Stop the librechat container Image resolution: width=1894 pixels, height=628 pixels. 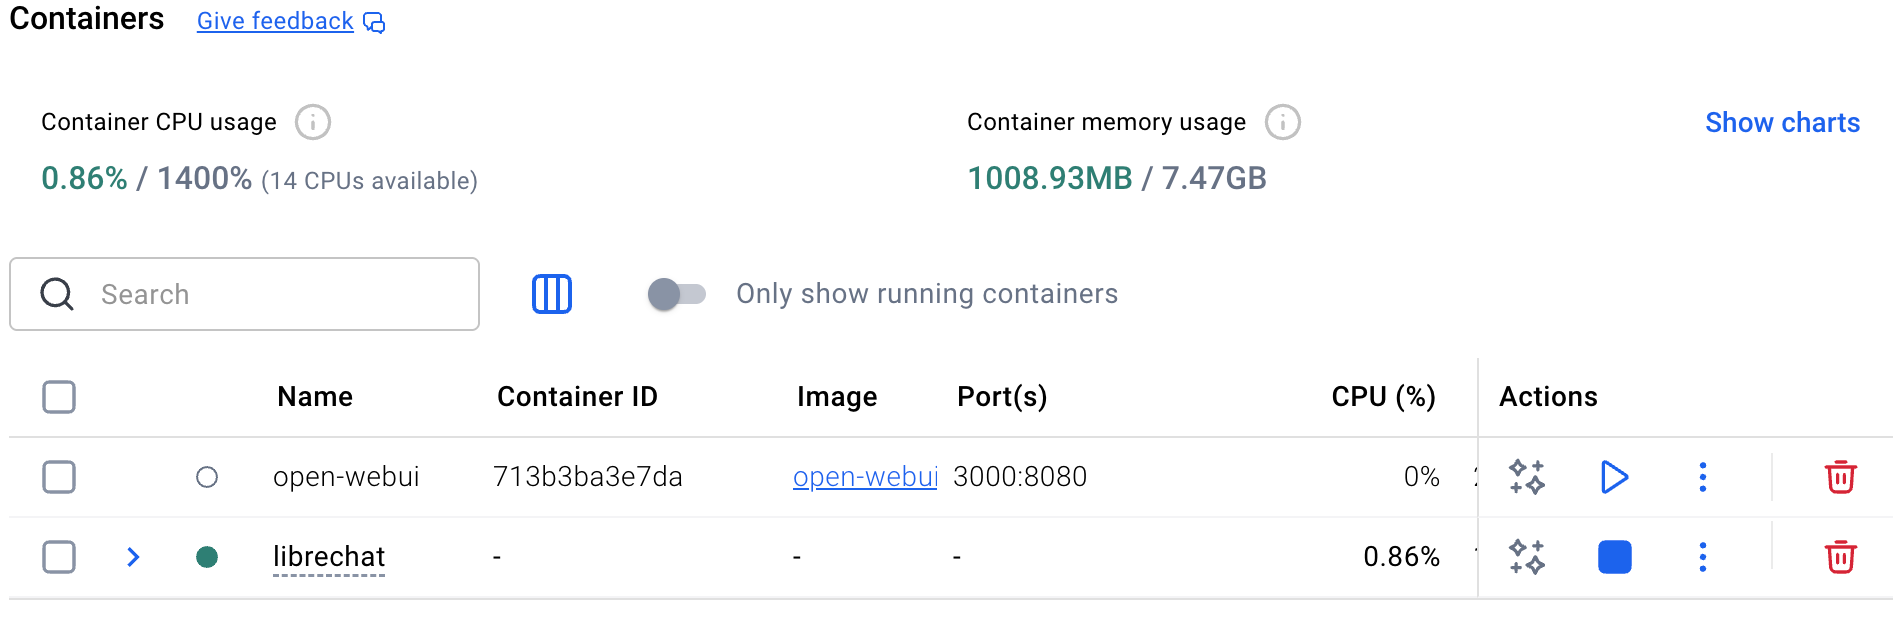click(x=1614, y=557)
